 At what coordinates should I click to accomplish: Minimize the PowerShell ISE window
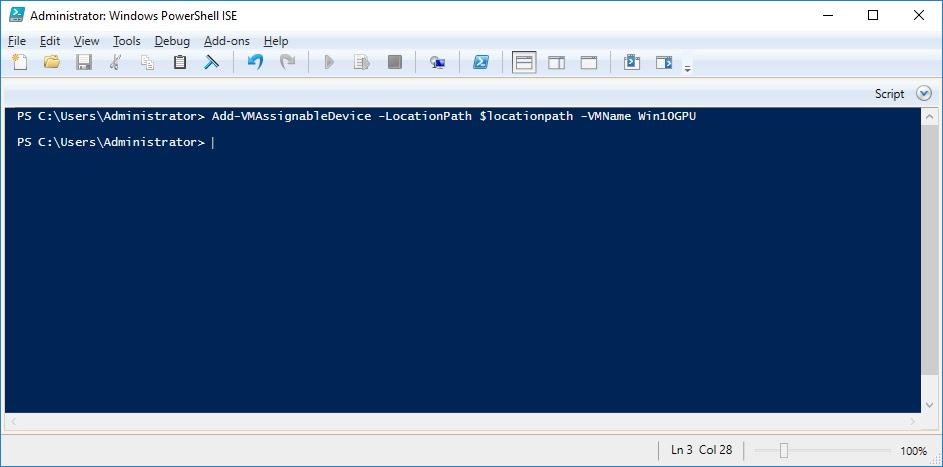[x=827, y=16]
